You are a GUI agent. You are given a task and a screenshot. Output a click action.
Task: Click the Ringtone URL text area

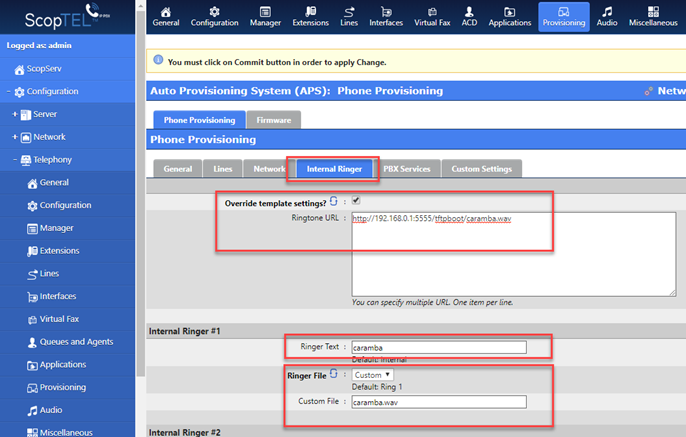pos(514,255)
